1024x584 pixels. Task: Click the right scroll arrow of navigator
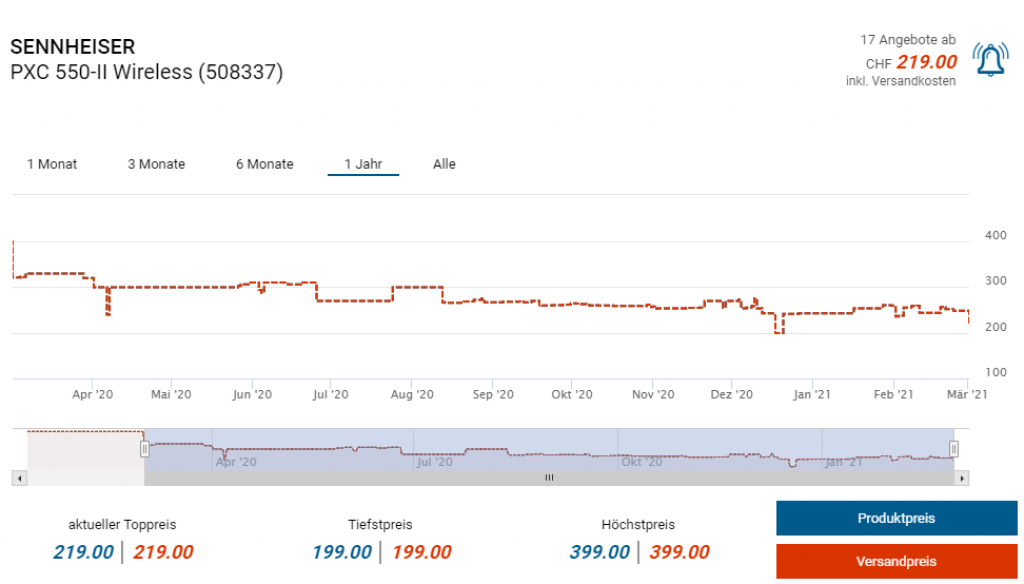[961, 478]
